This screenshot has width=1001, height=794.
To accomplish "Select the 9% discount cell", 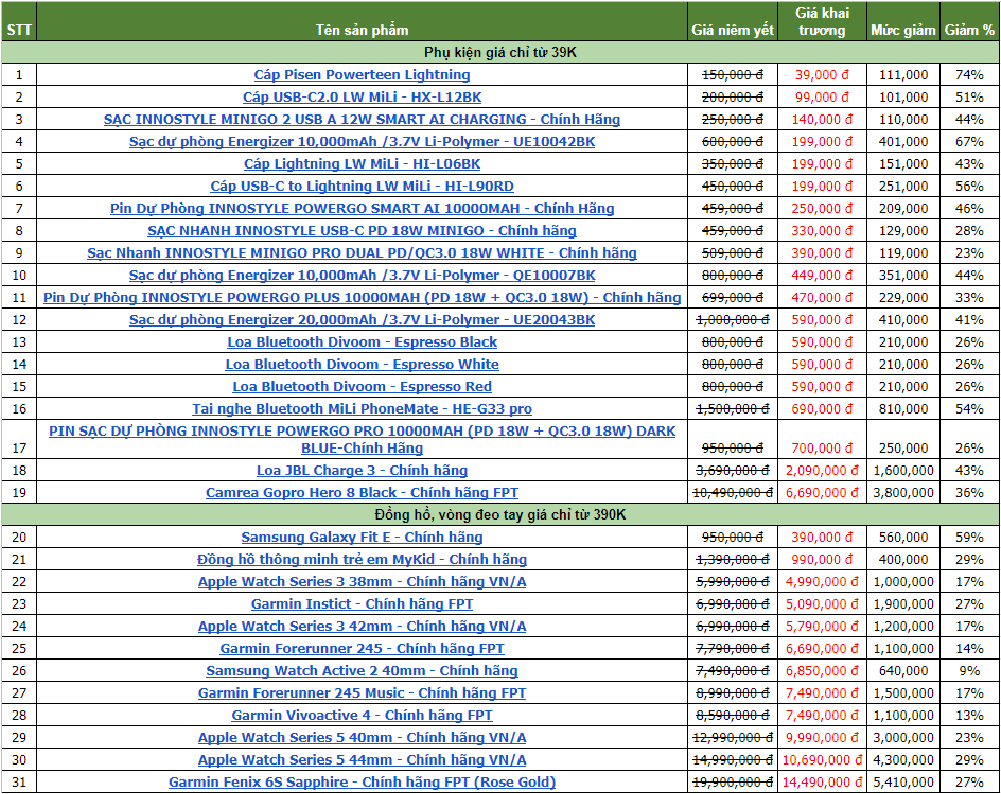I will point(970,671).
